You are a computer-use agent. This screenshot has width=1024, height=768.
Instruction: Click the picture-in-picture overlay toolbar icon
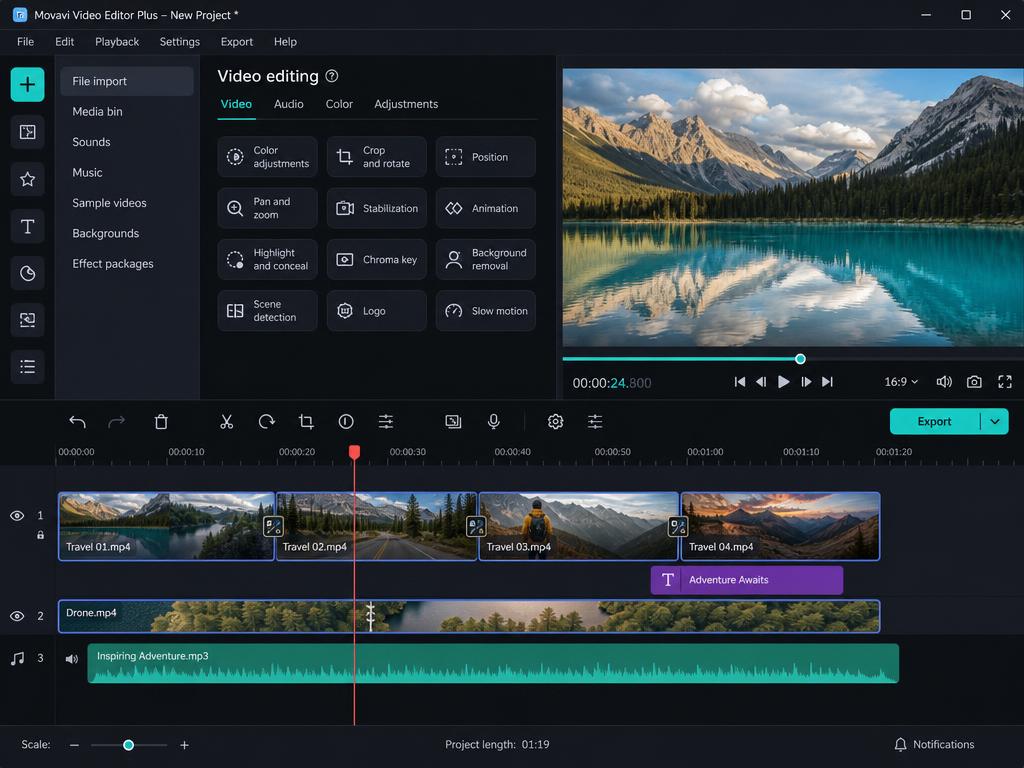tap(453, 422)
